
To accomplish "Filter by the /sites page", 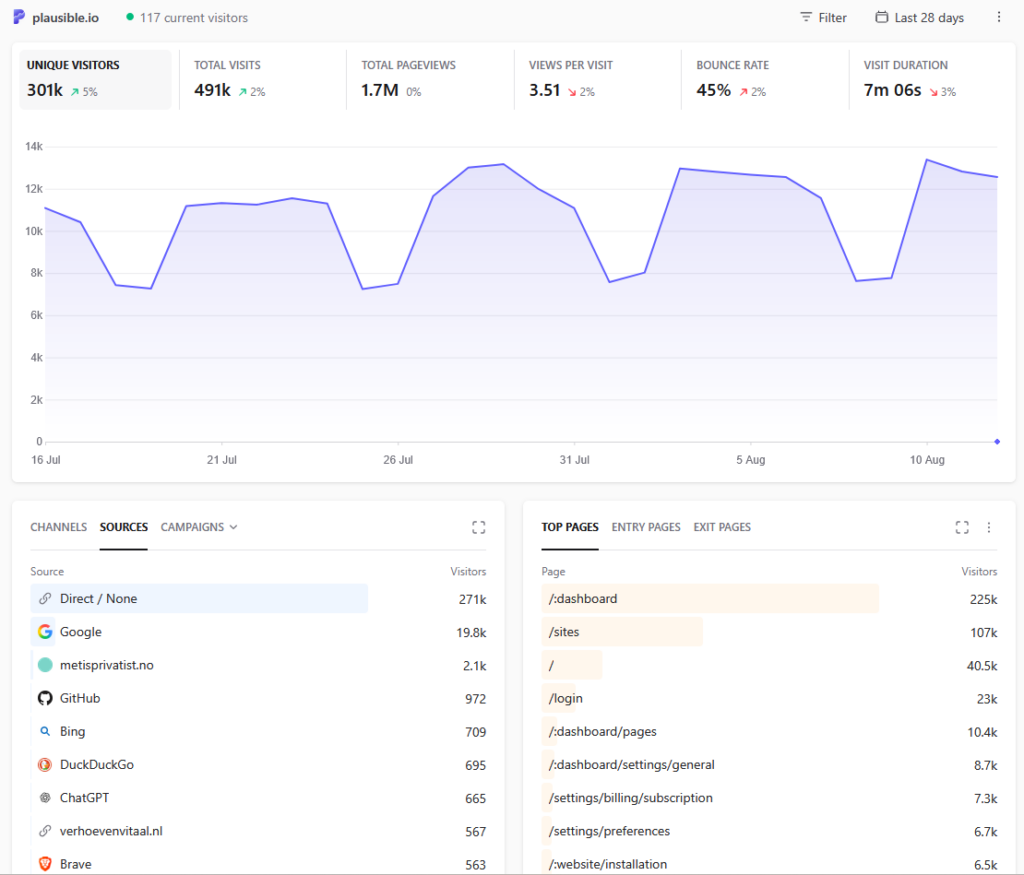I will [x=564, y=632].
